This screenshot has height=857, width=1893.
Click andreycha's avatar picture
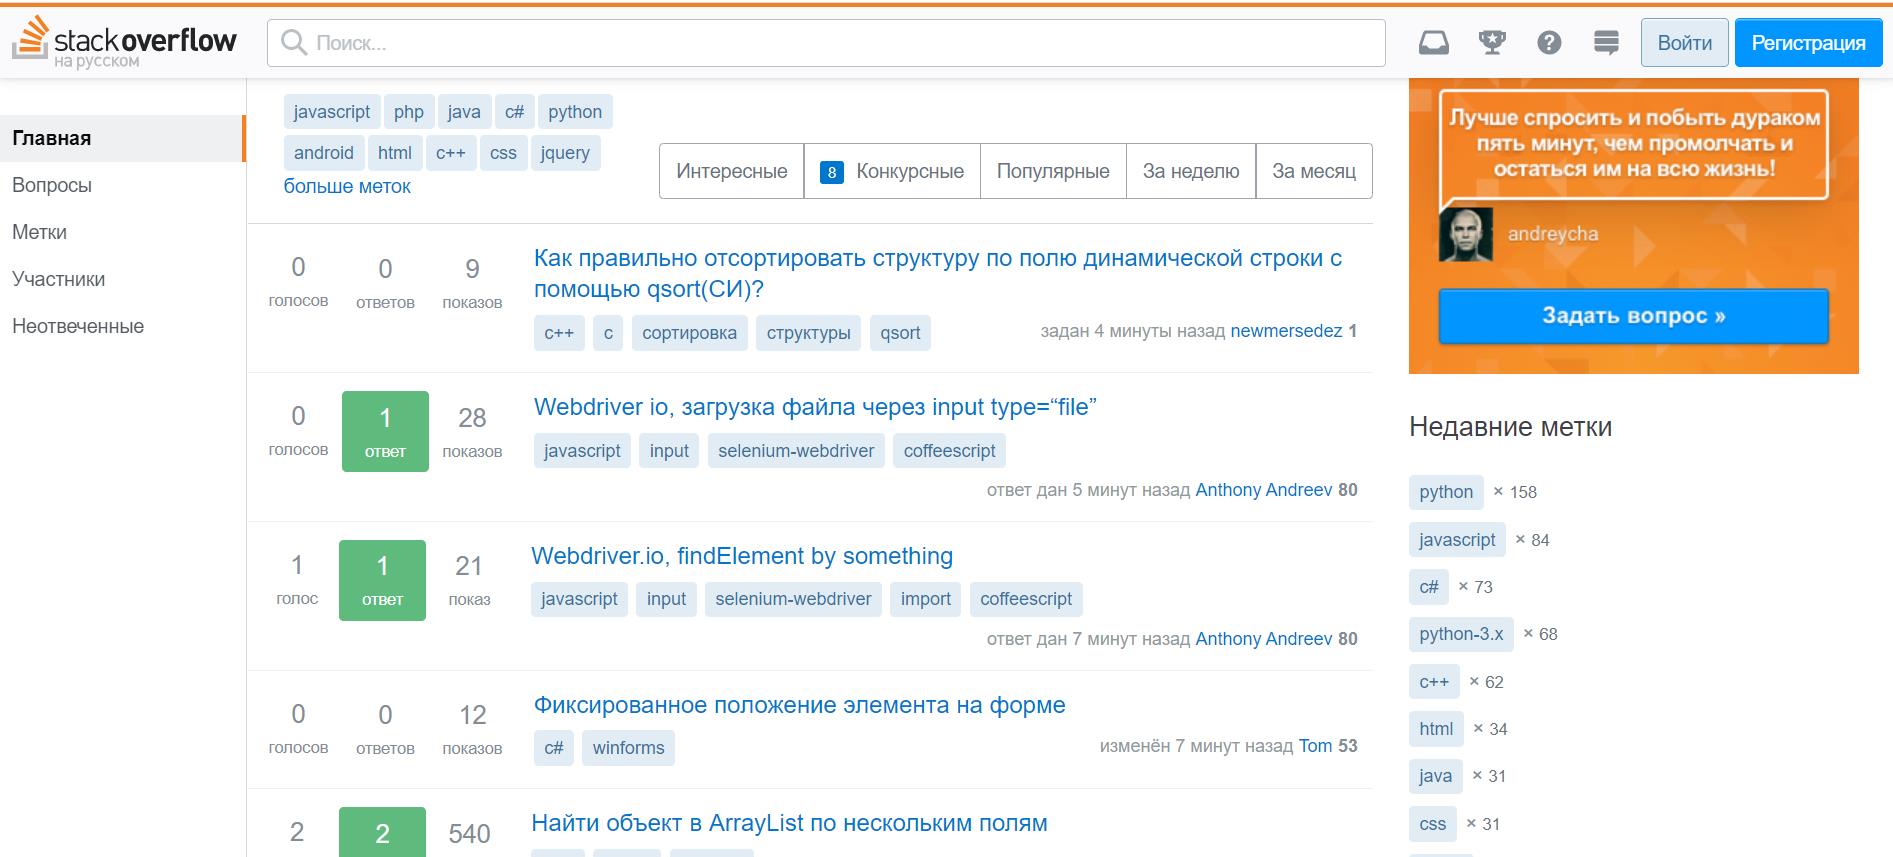(1465, 234)
